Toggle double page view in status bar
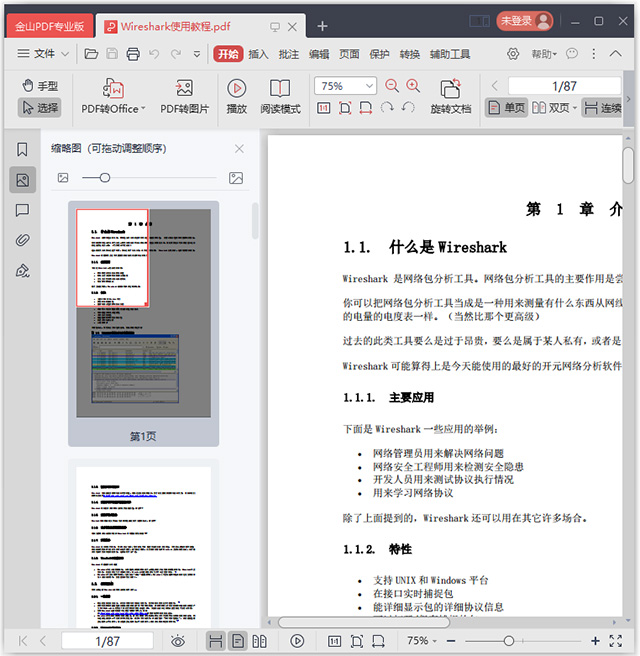 tap(259, 641)
